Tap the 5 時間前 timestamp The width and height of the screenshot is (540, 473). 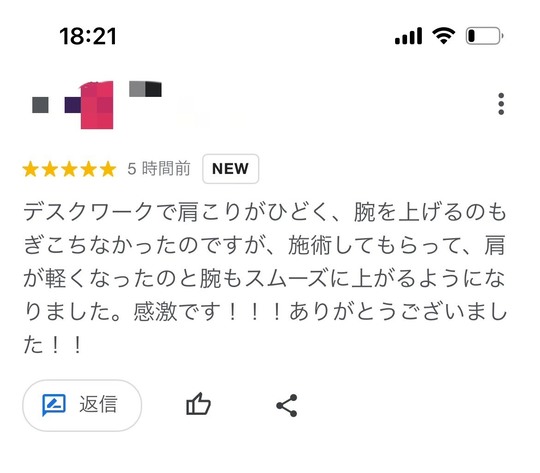pos(159,169)
